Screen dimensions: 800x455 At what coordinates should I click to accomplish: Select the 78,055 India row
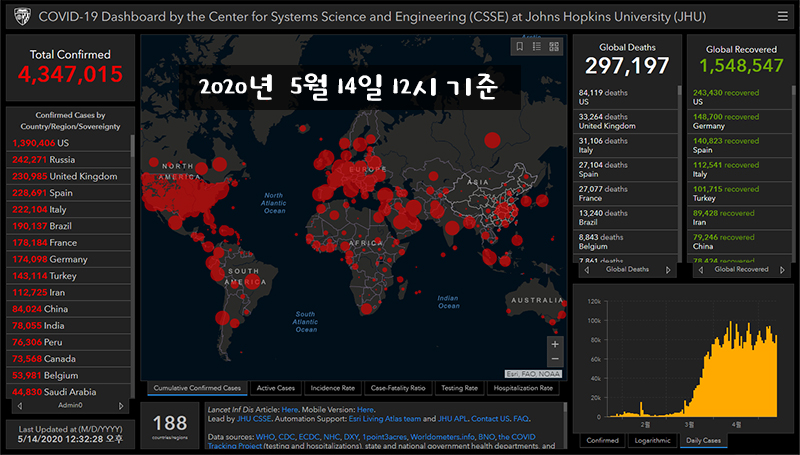(x=68, y=325)
